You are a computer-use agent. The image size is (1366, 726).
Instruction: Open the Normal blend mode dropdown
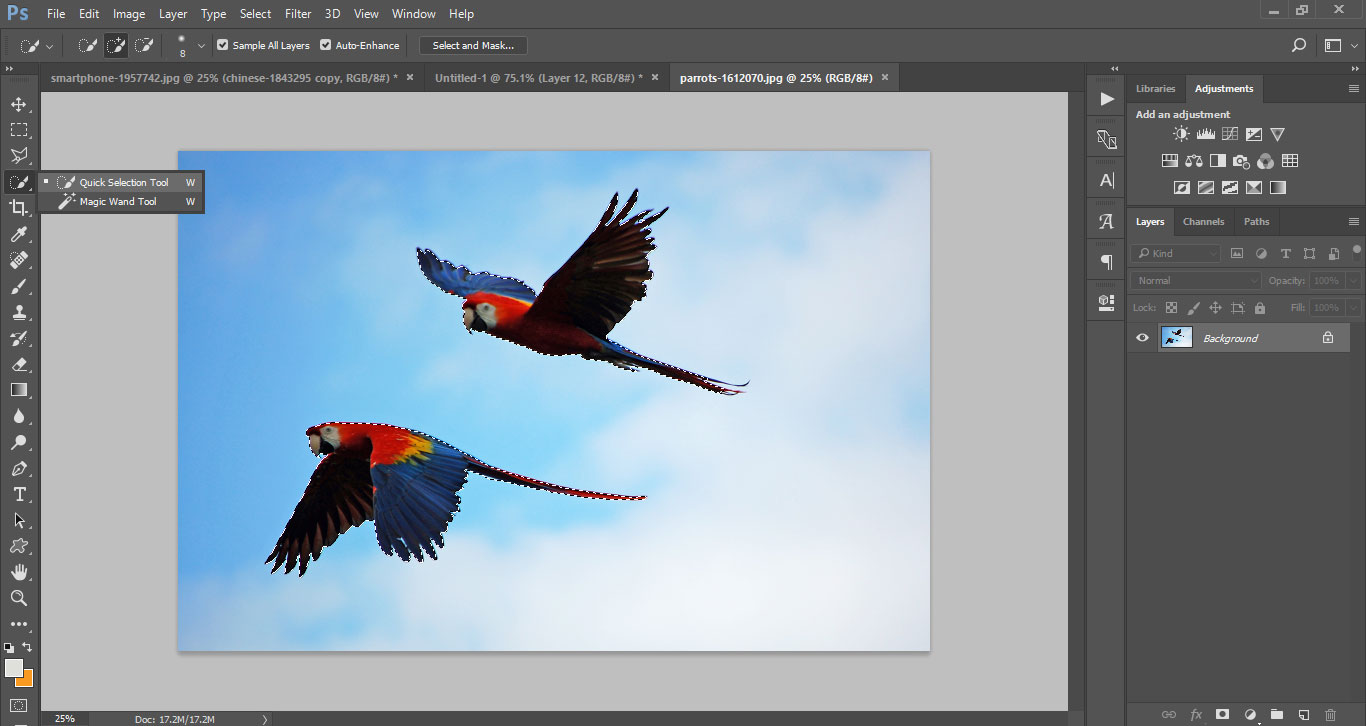(x=1197, y=281)
